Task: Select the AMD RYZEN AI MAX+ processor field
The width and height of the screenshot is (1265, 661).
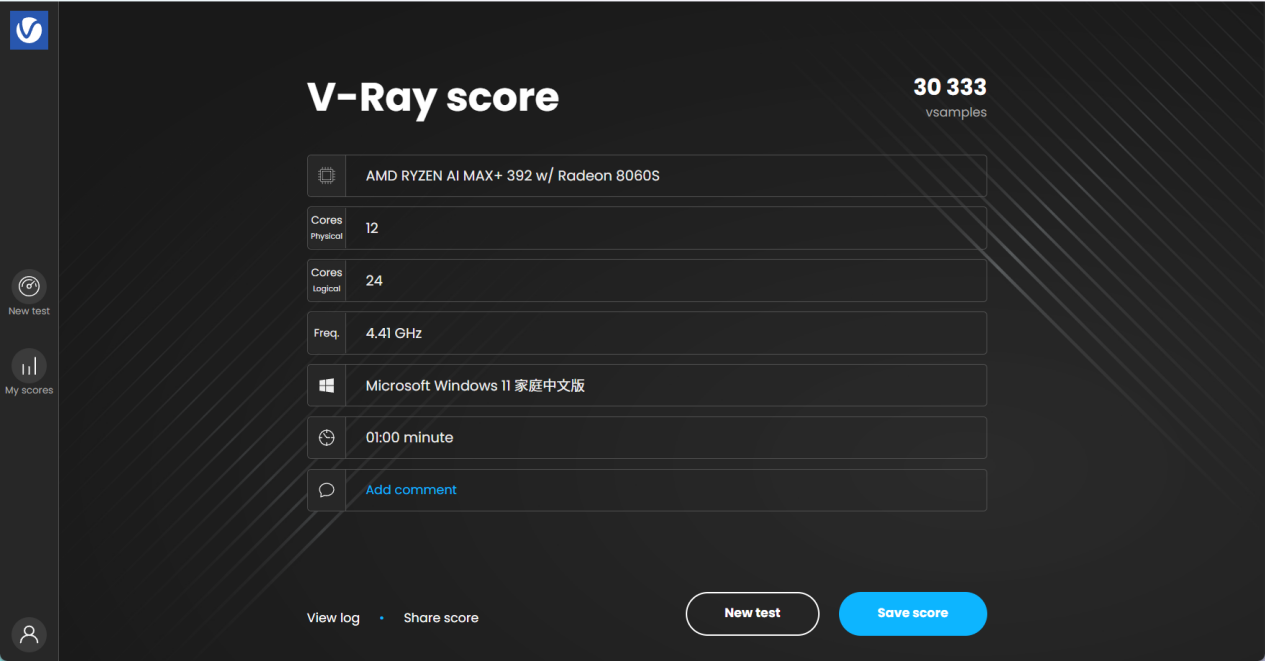Action: [665, 176]
